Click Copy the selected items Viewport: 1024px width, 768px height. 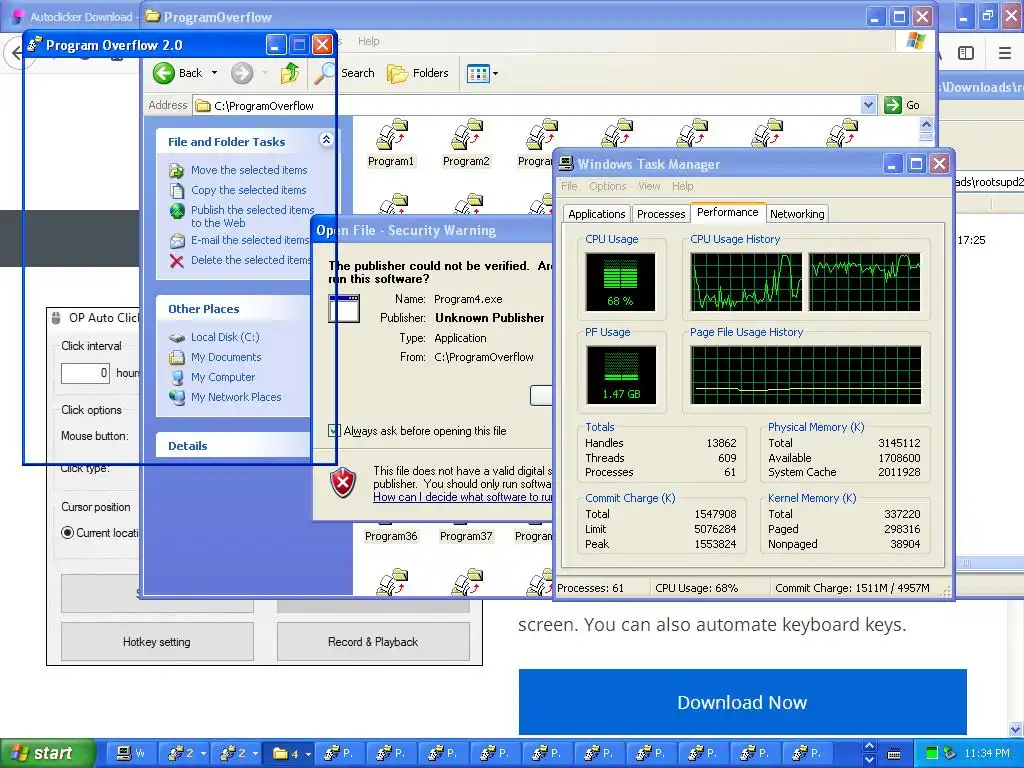(x=248, y=190)
